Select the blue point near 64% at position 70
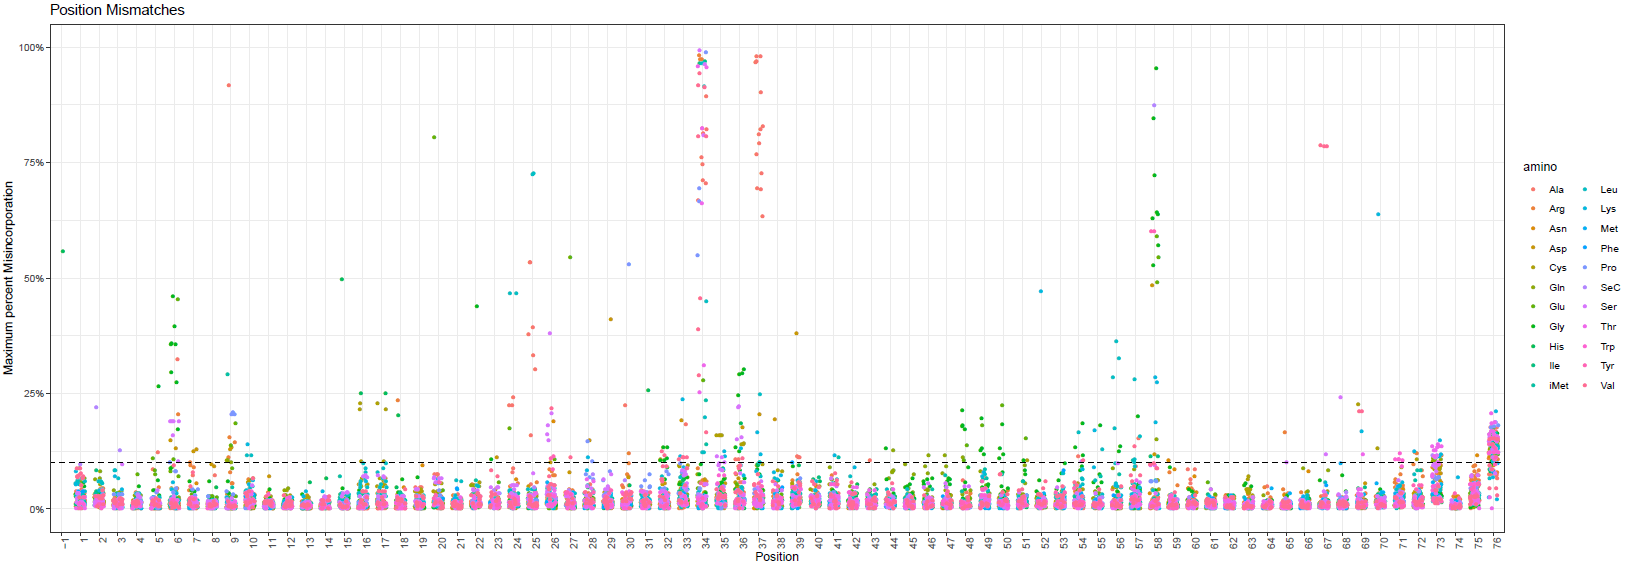Viewport: 1629px width, 569px height. point(1378,214)
